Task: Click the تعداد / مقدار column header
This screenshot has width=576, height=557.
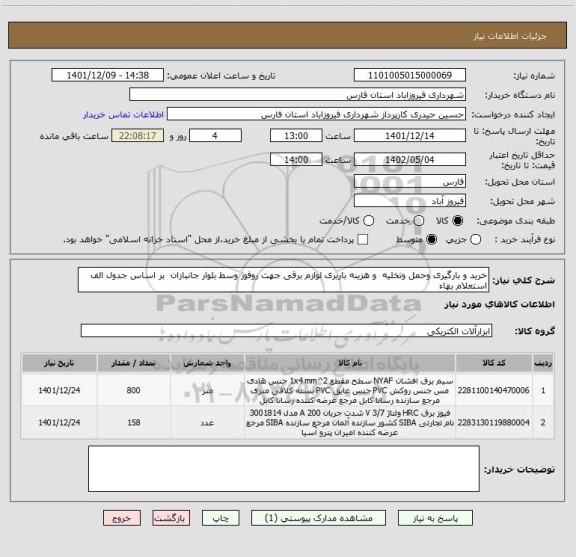Action: tap(133, 363)
